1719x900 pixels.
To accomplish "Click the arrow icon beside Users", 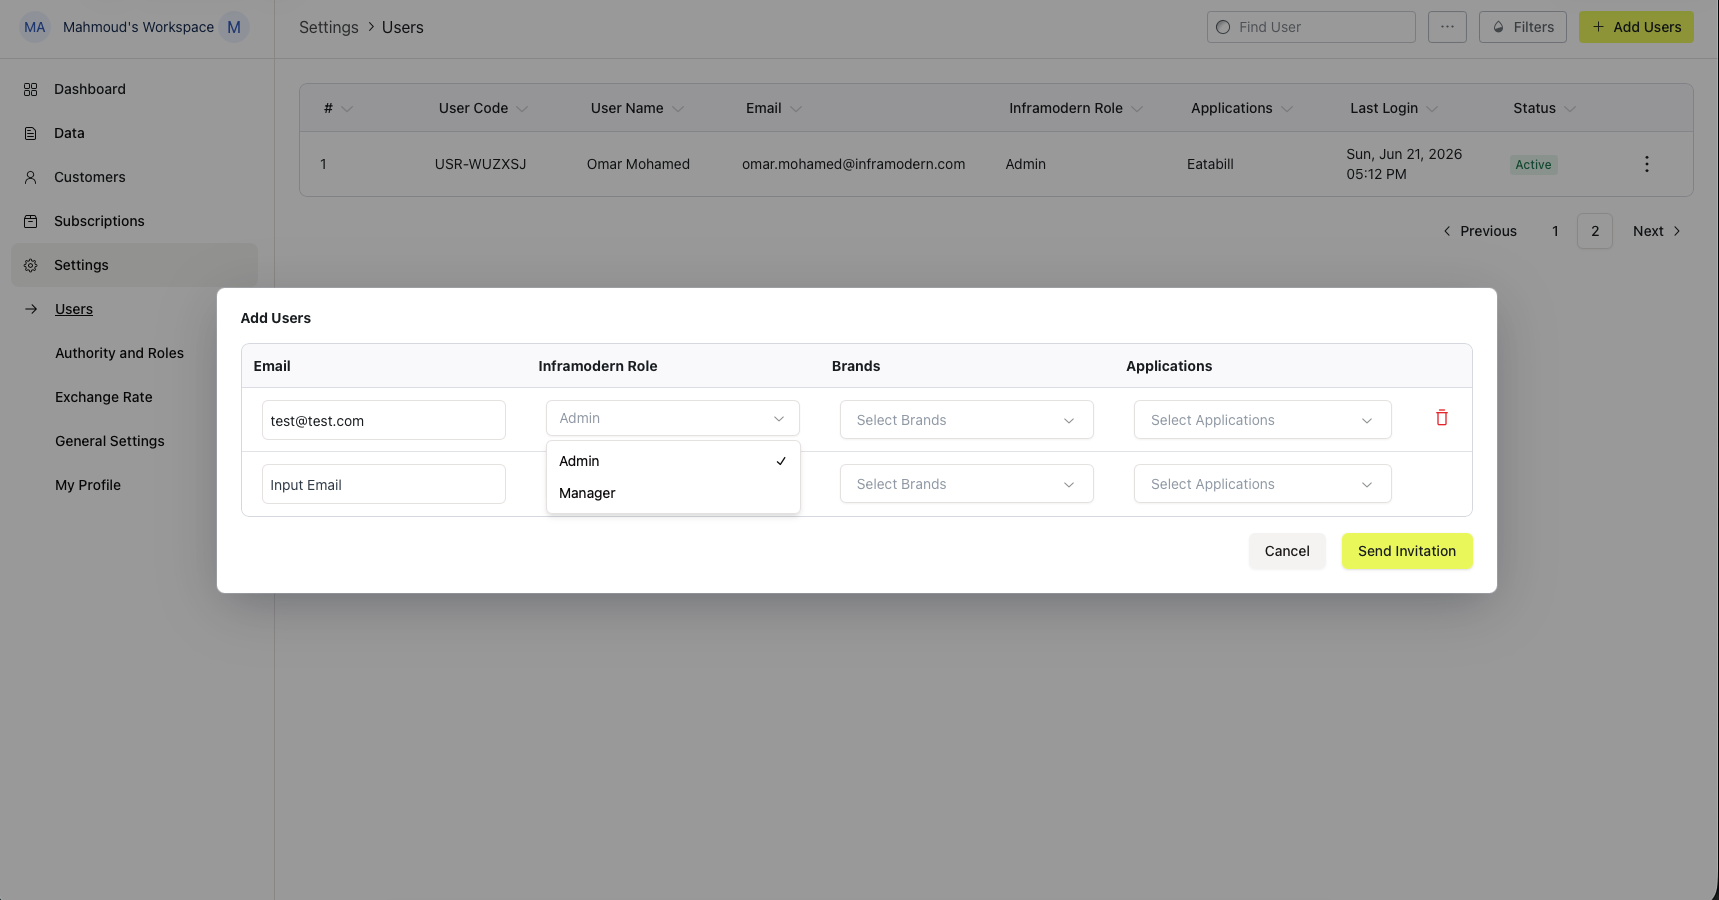I will point(32,309).
